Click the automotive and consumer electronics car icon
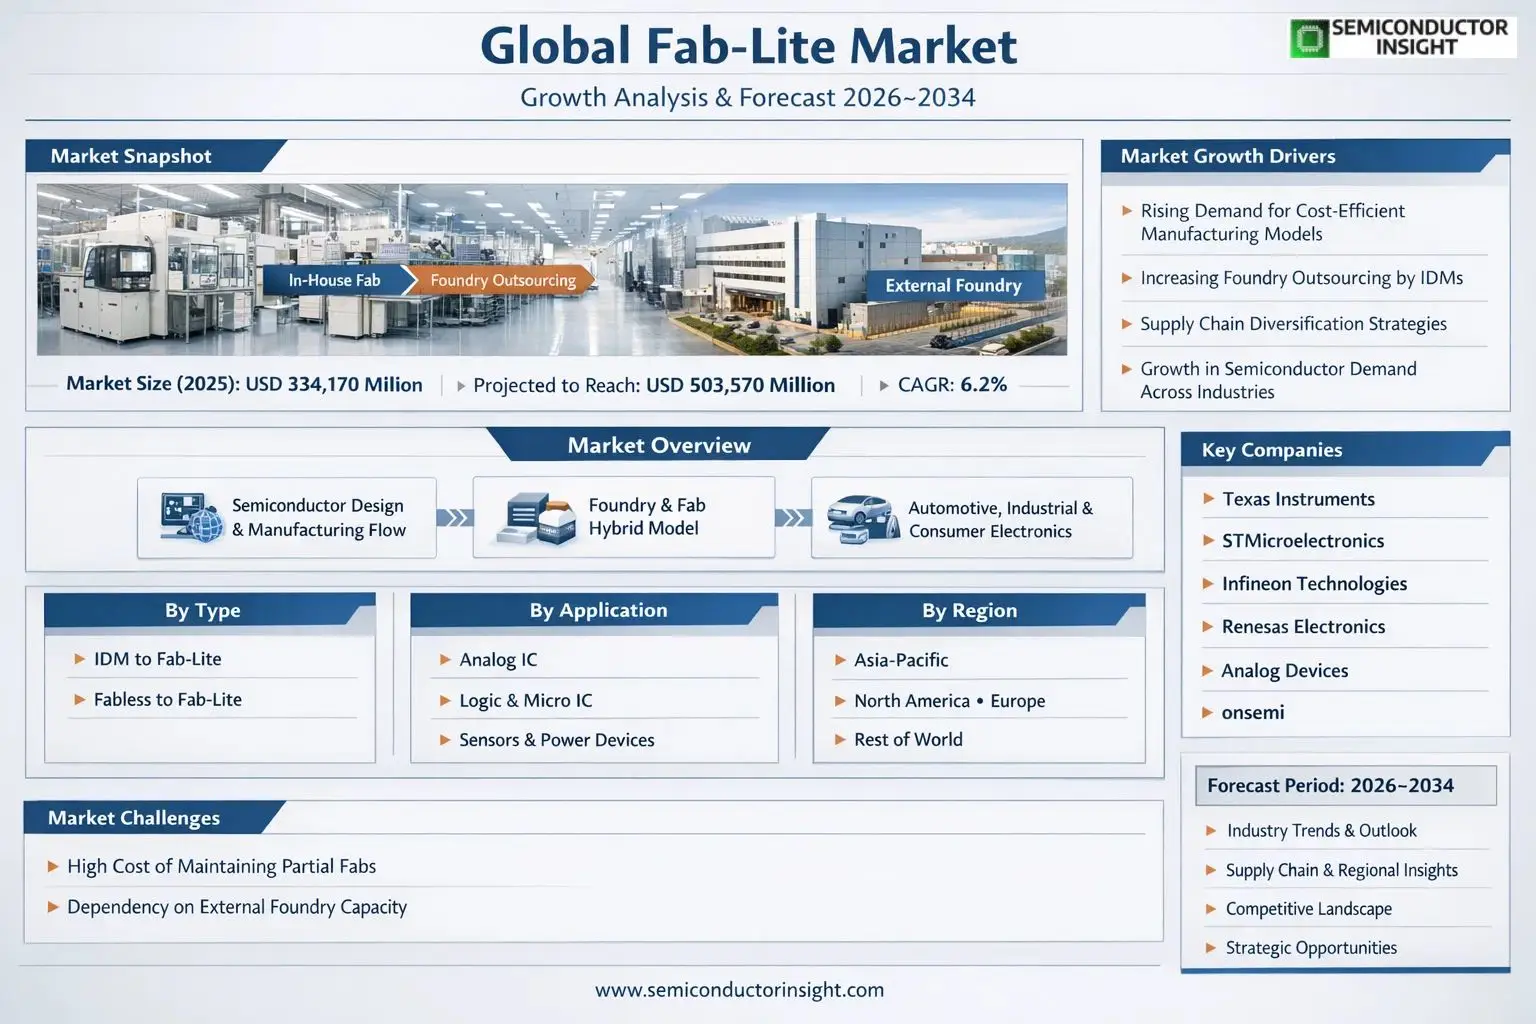This screenshot has width=1536, height=1024. 864,518
